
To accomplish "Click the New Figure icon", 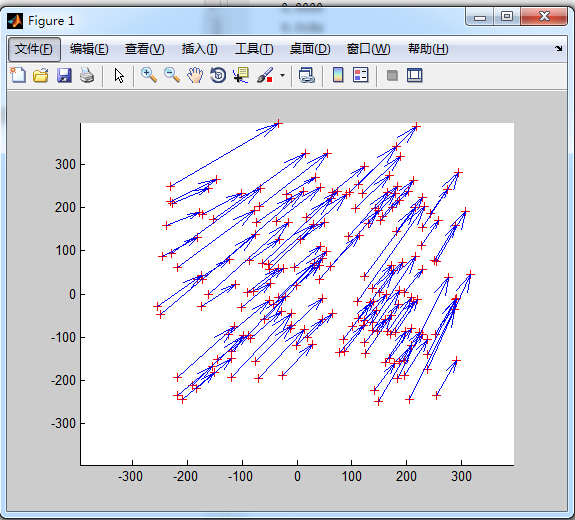I will point(18,76).
